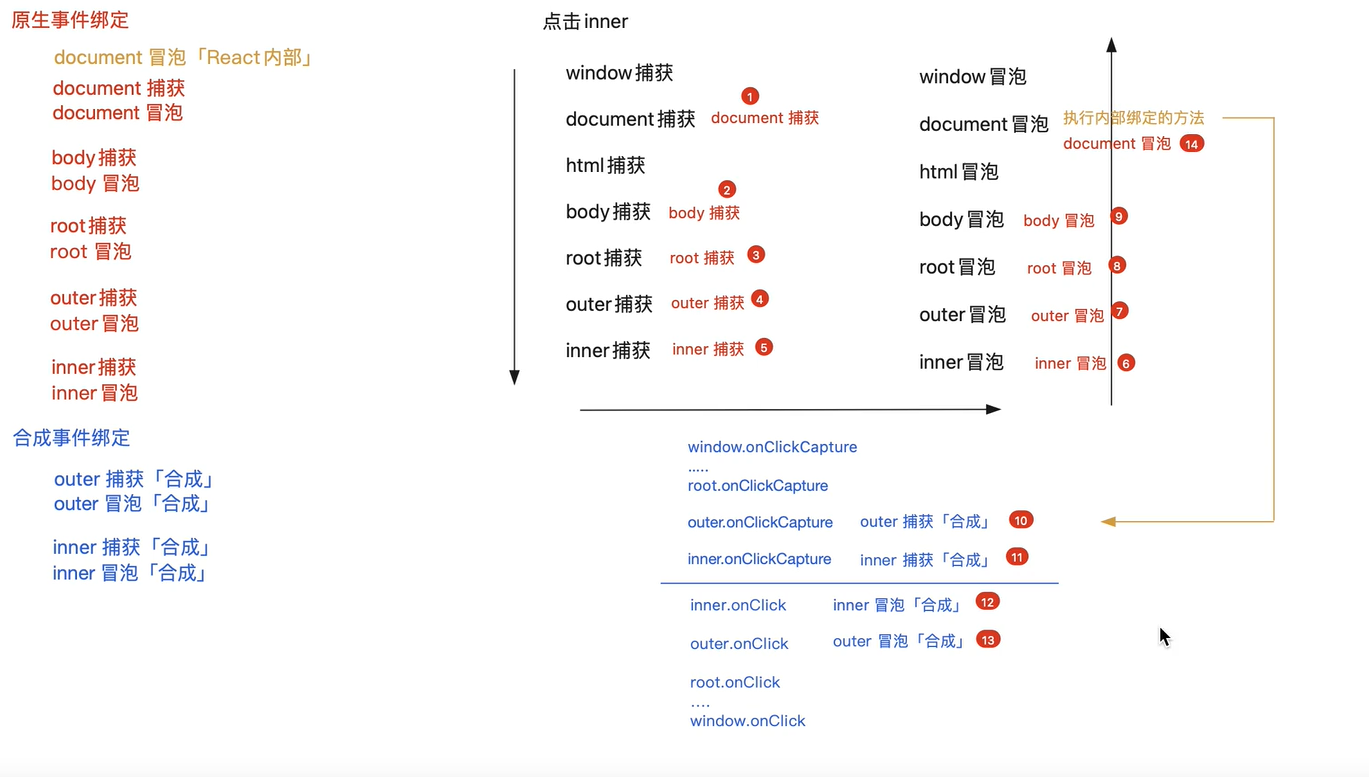
Task: Click the small red 'body 捕获' annotation beside black 'body捕获'
Action: tap(704, 212)
